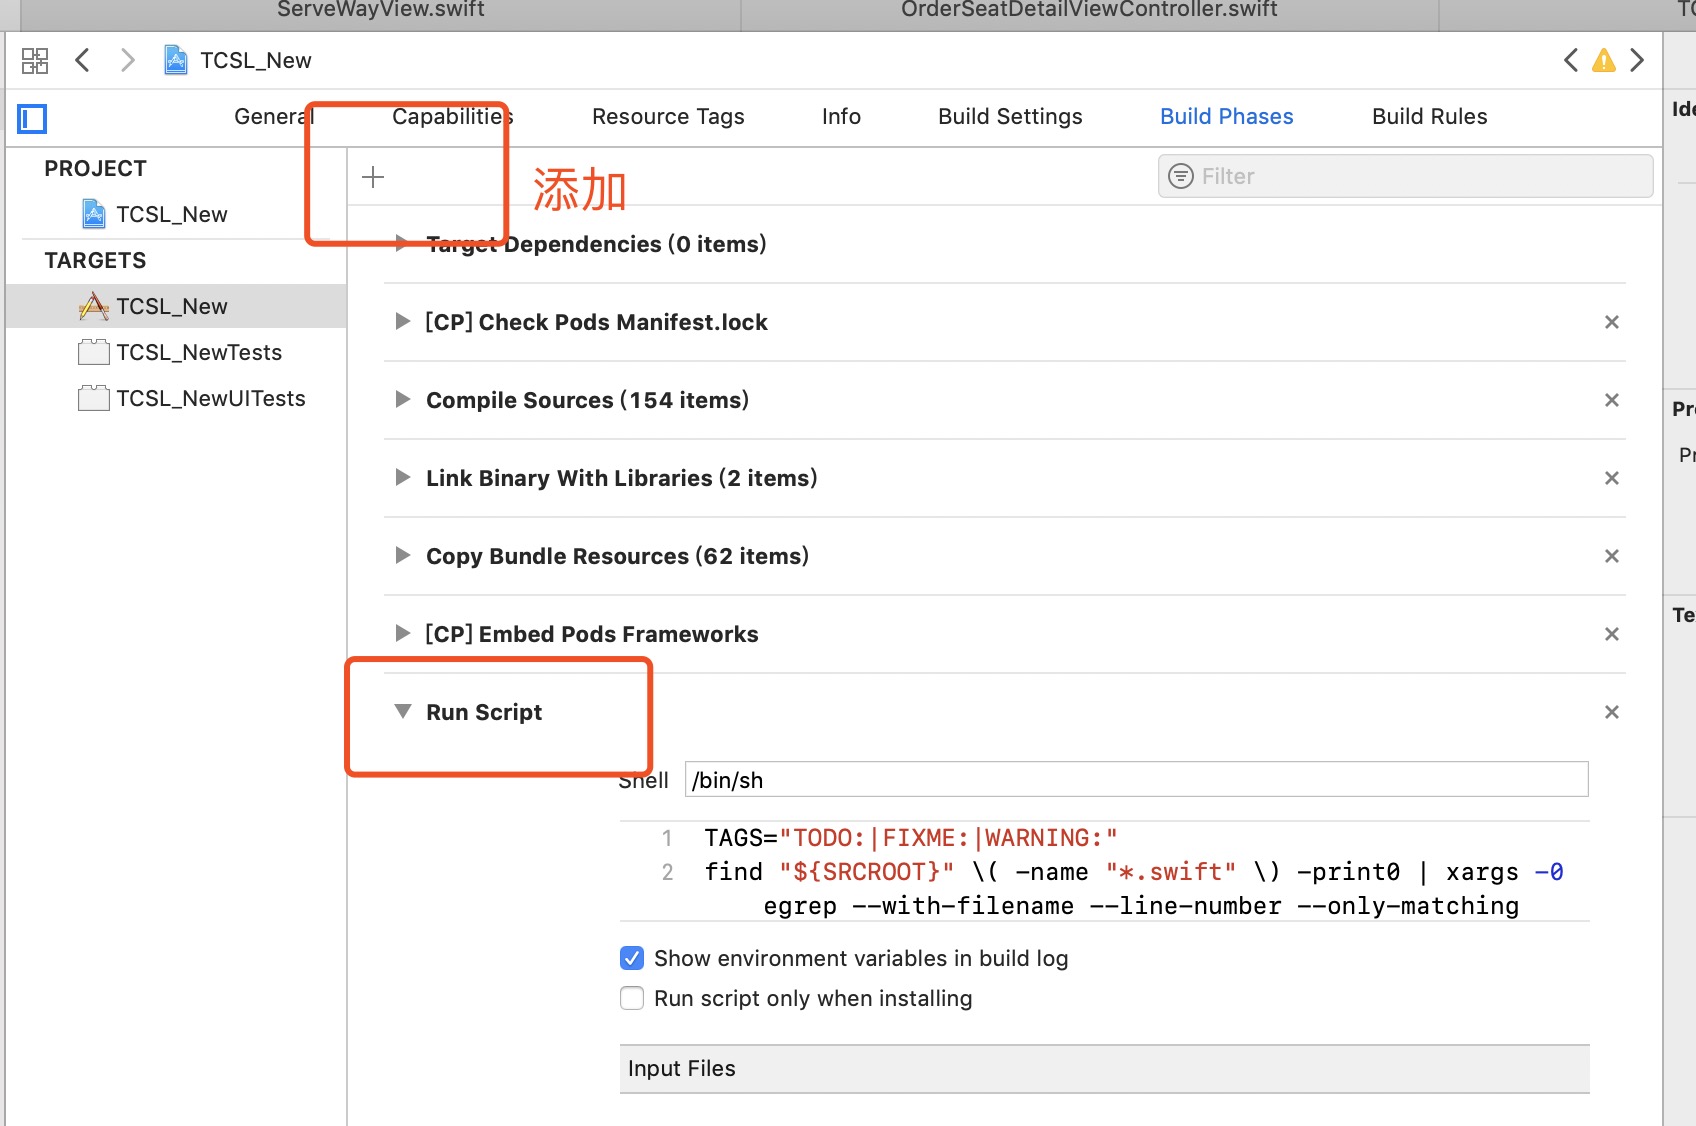Open the related items grid icon
The height and width of the screenshot is (1126, 1696).
click(34, 60)
